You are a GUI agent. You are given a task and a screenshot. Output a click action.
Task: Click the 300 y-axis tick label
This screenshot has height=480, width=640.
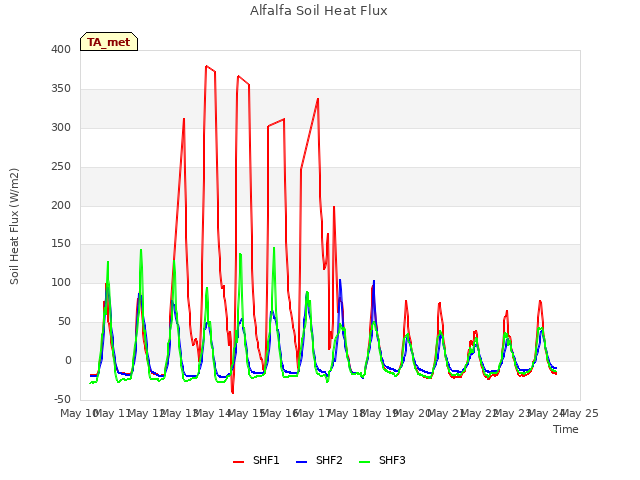pos(61,127)
